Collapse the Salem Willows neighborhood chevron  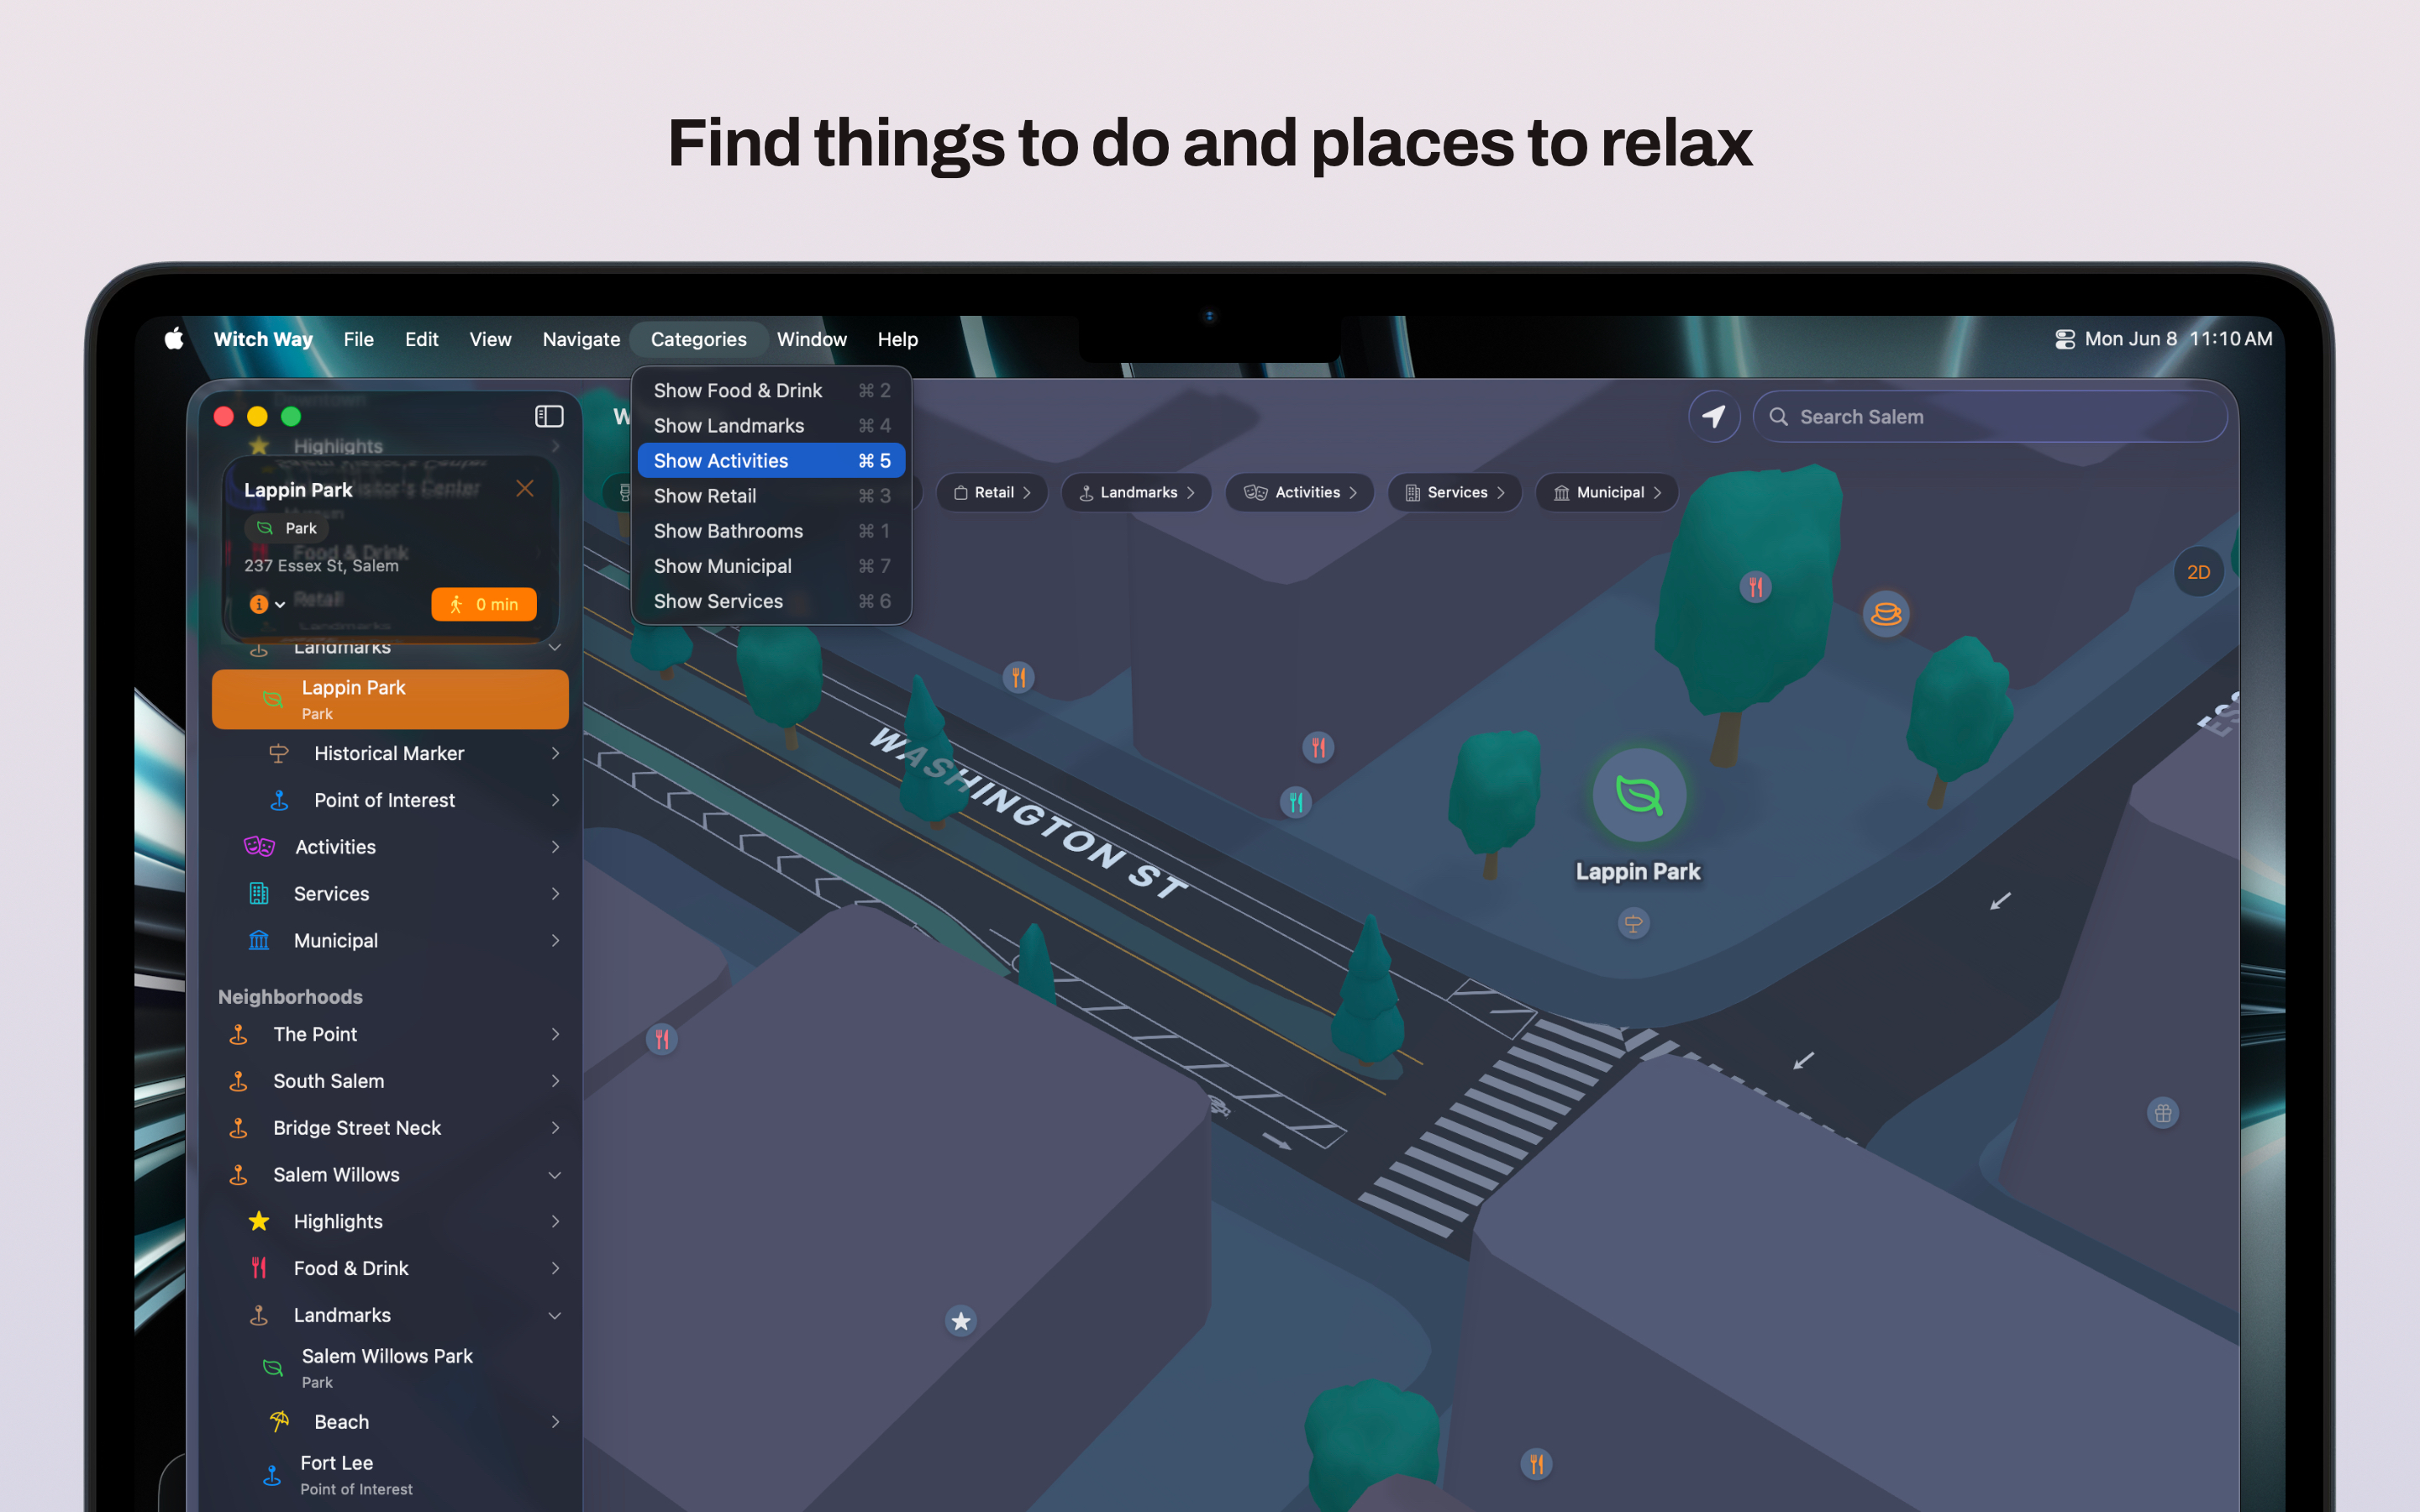555,1175
